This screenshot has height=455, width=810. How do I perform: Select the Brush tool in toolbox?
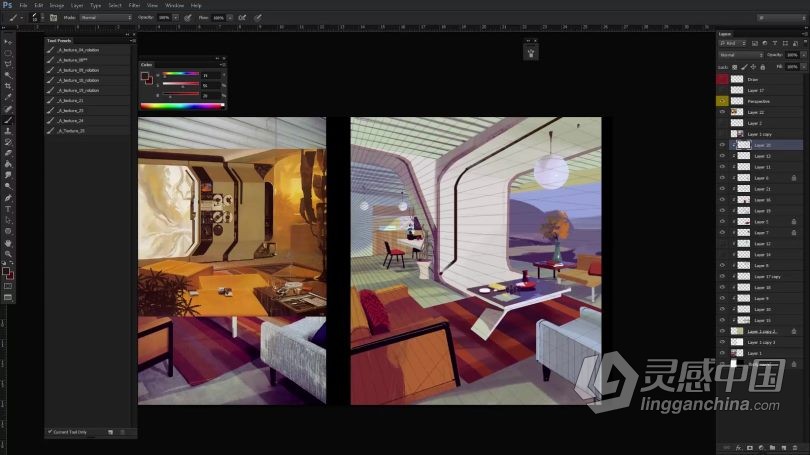[8, 120]
